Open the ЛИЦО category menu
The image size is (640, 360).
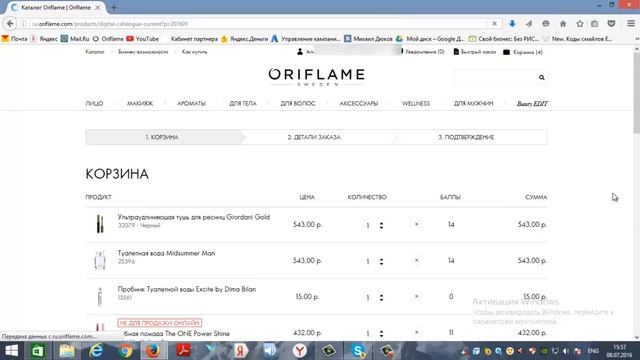click(94, 104)
